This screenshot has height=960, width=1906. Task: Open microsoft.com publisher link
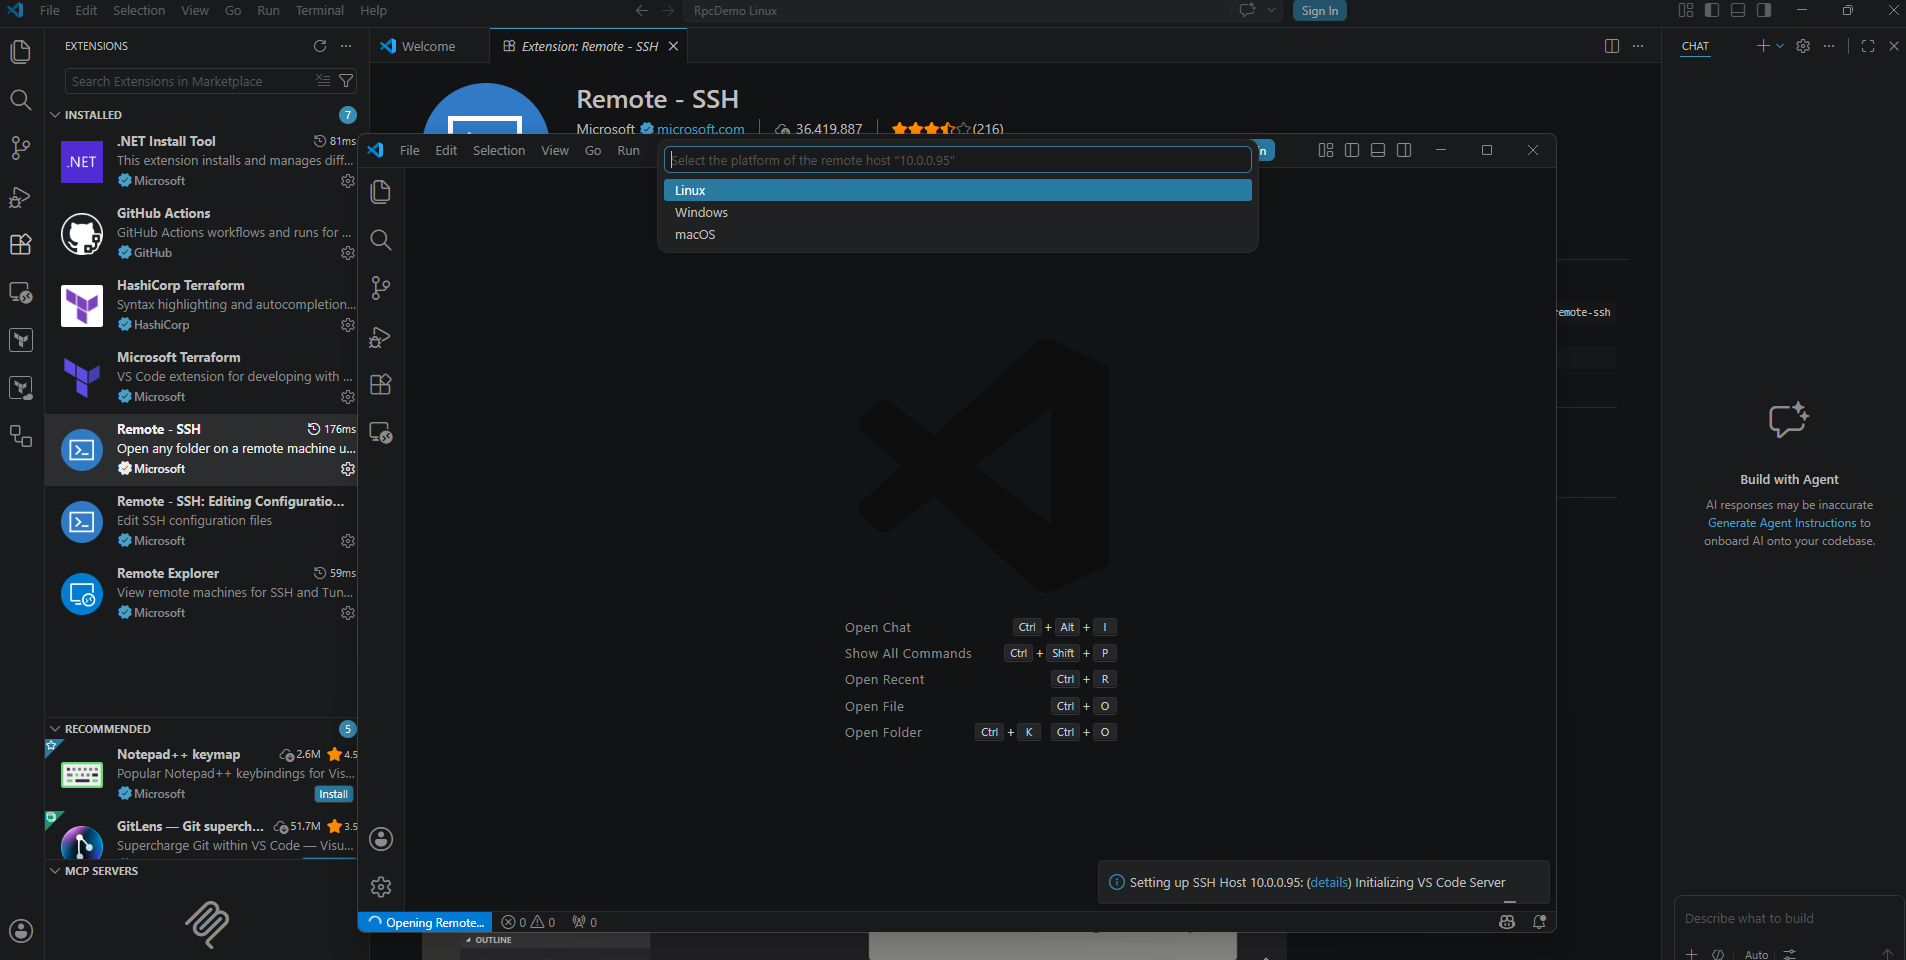point(701,129)
